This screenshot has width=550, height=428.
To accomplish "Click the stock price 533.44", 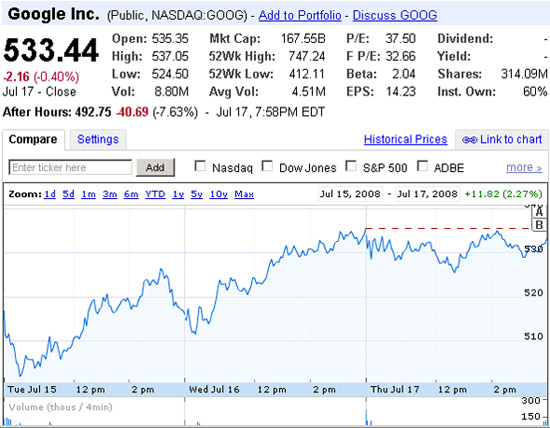I will click(51, 51).
